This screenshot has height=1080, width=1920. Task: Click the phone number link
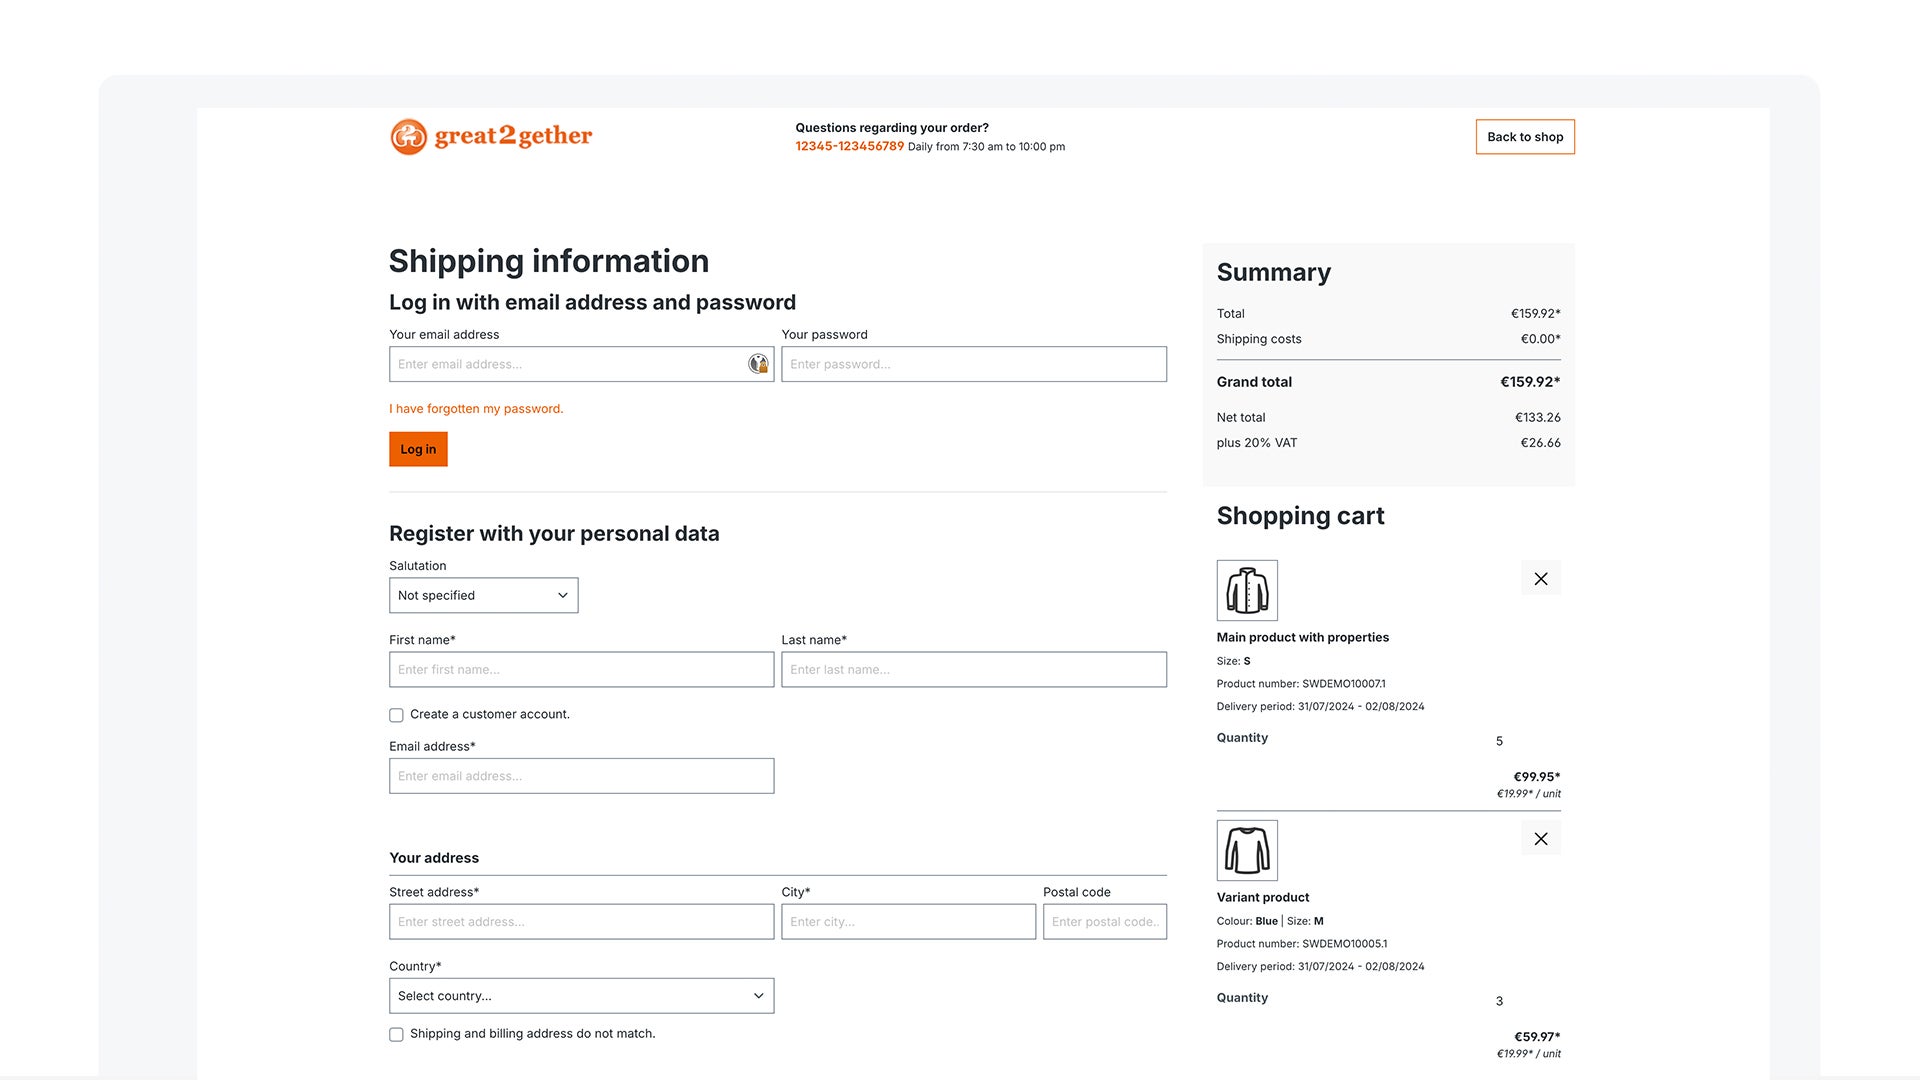849,146
